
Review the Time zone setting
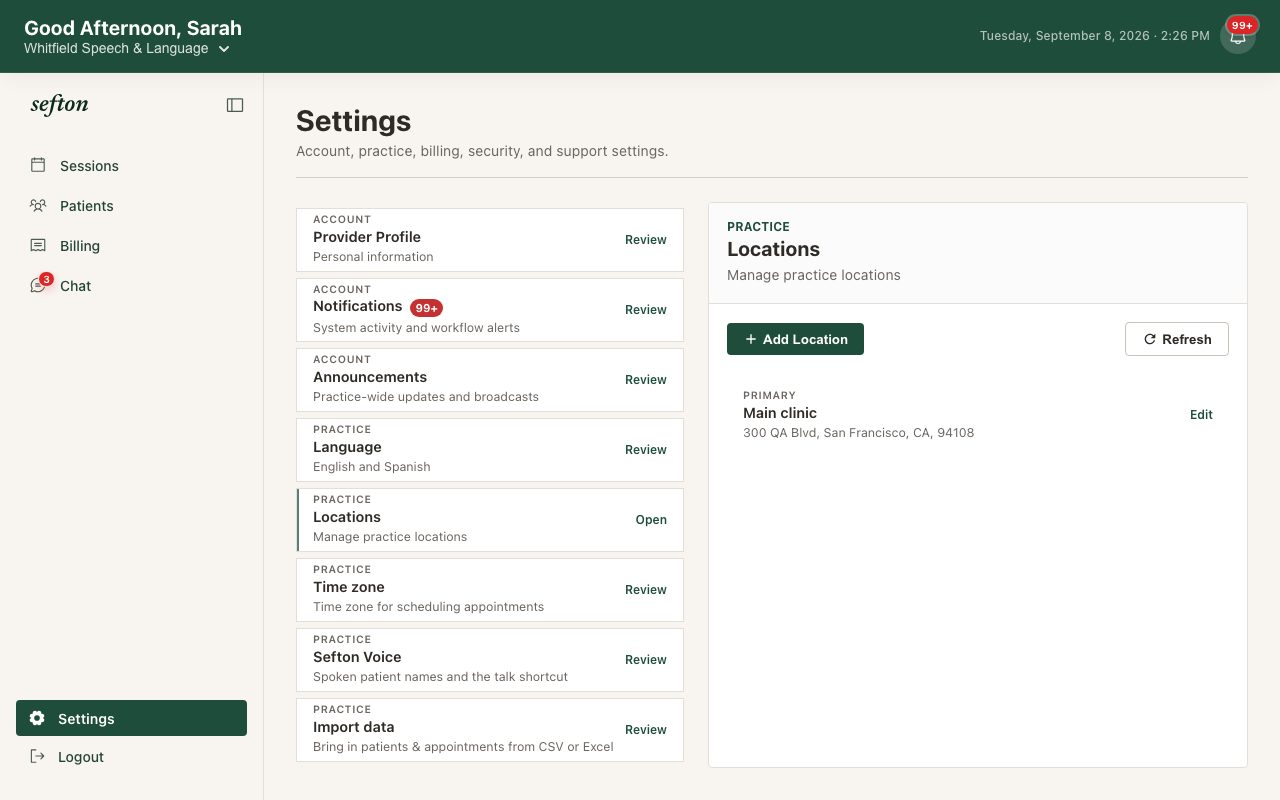pos(646,590)
